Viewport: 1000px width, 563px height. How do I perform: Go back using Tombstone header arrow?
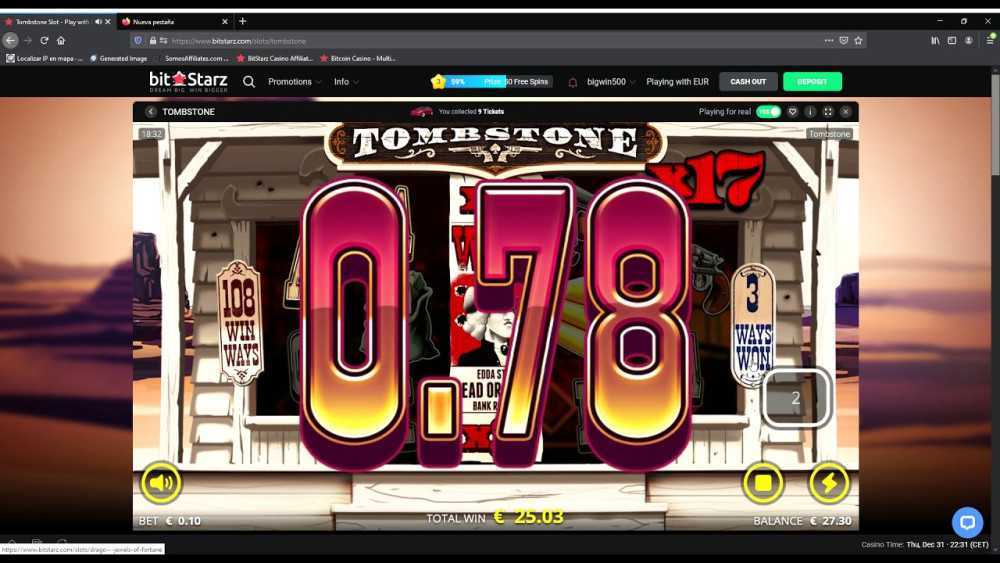tap(151, 112)
